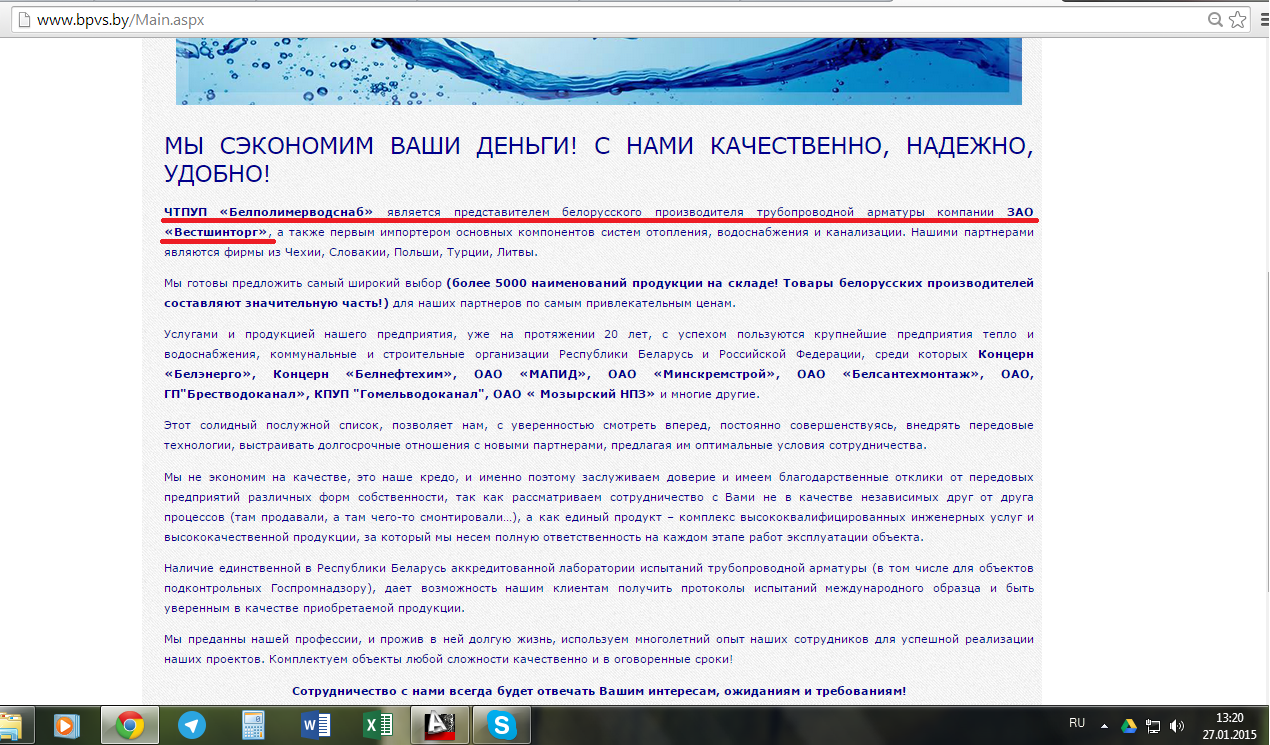Click the underlined «Вестшинторг» company name
1270x745 pixels.
point(217,232)
